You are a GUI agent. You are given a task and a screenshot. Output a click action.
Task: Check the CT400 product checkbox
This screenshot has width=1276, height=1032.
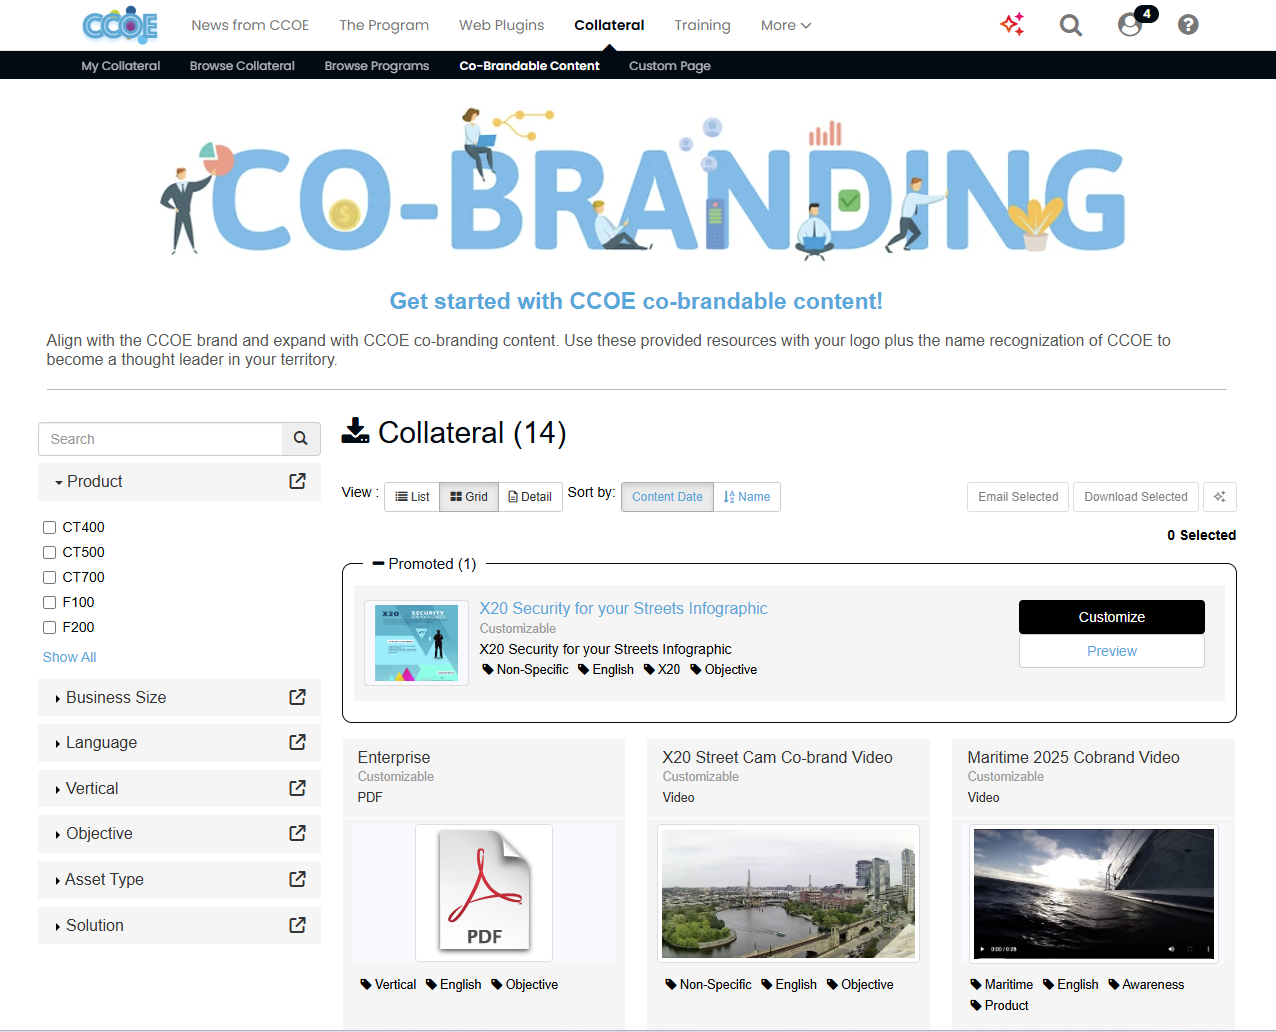click(49, 527)
